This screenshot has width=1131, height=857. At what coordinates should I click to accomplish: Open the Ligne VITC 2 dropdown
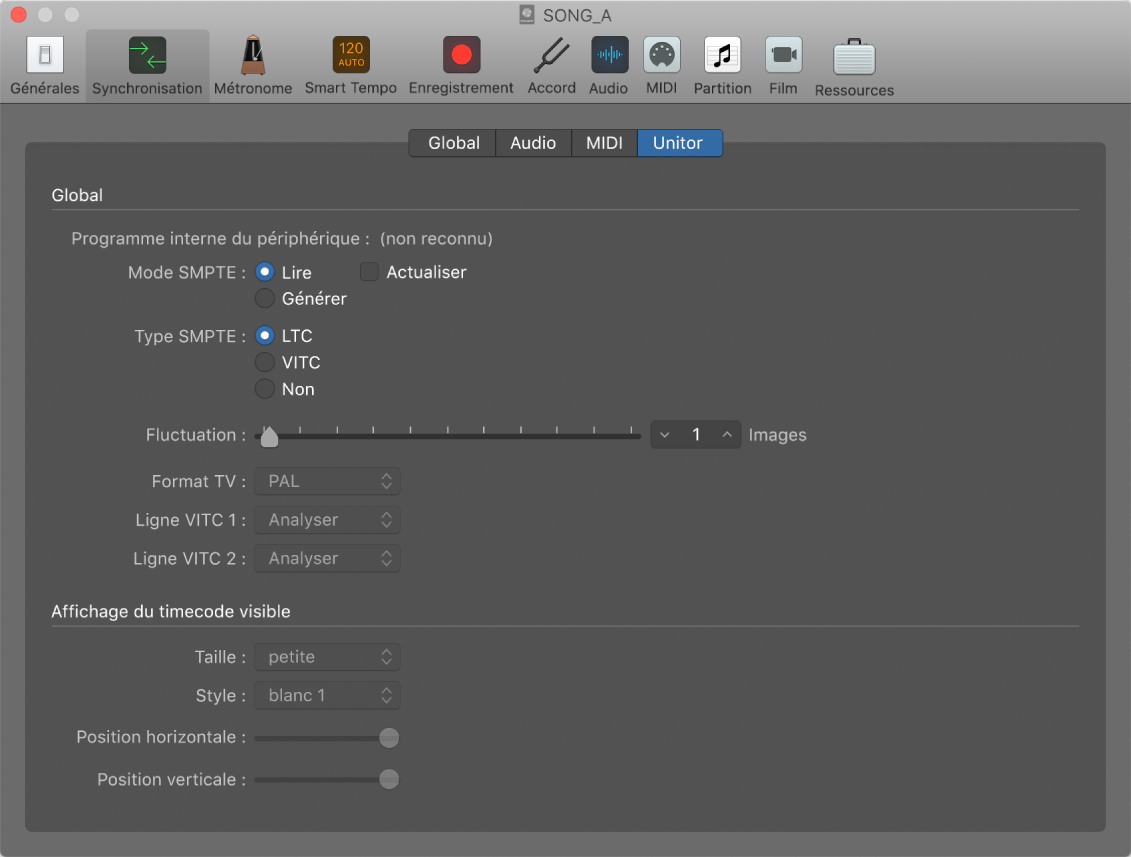click(327, 558)
